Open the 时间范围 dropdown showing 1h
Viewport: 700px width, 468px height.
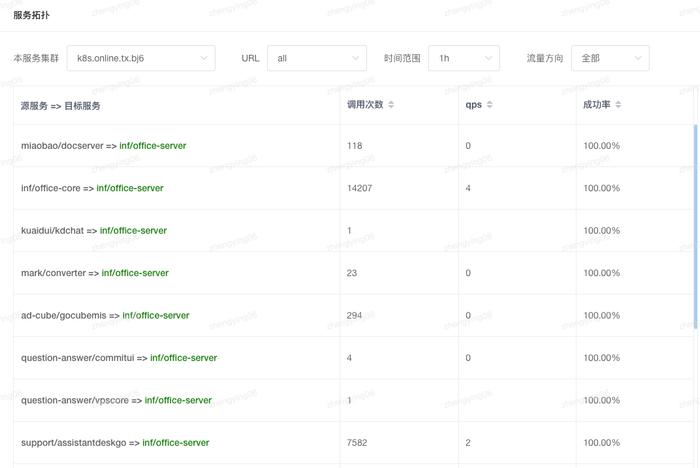point(464,58)
